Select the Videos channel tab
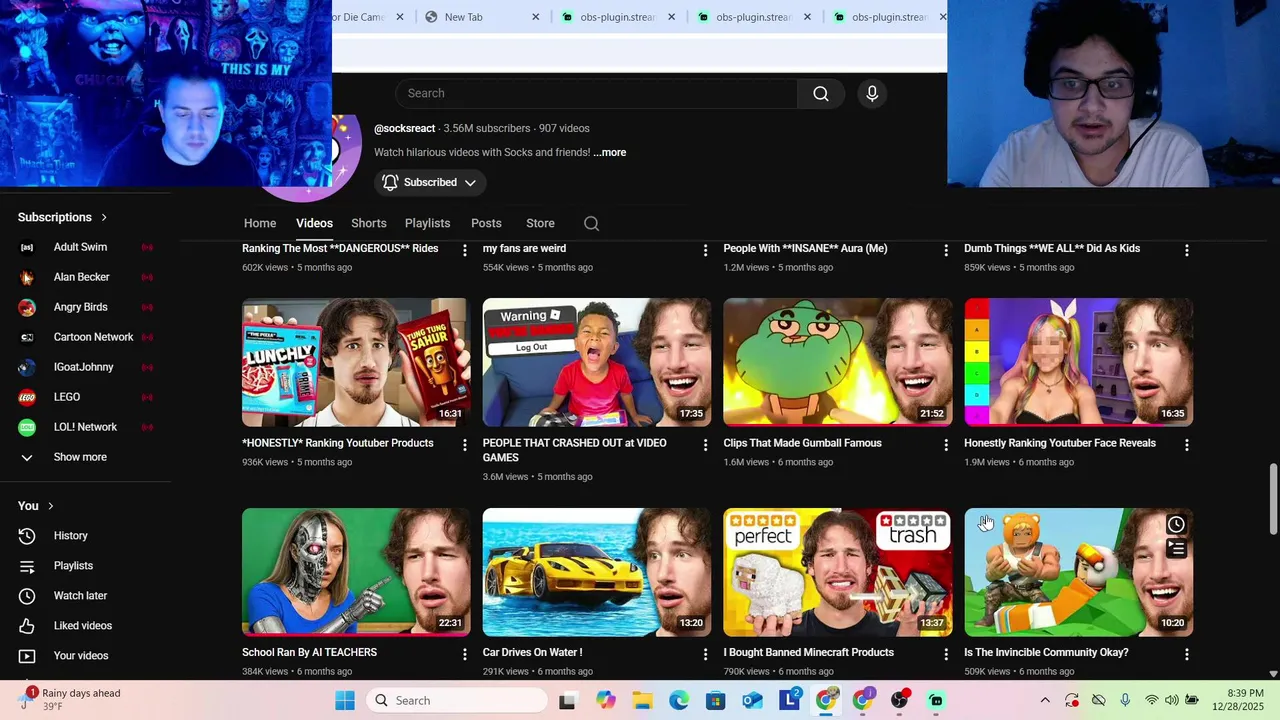Viewport: 1280px width, 720px height. click(x=314, y=223)
